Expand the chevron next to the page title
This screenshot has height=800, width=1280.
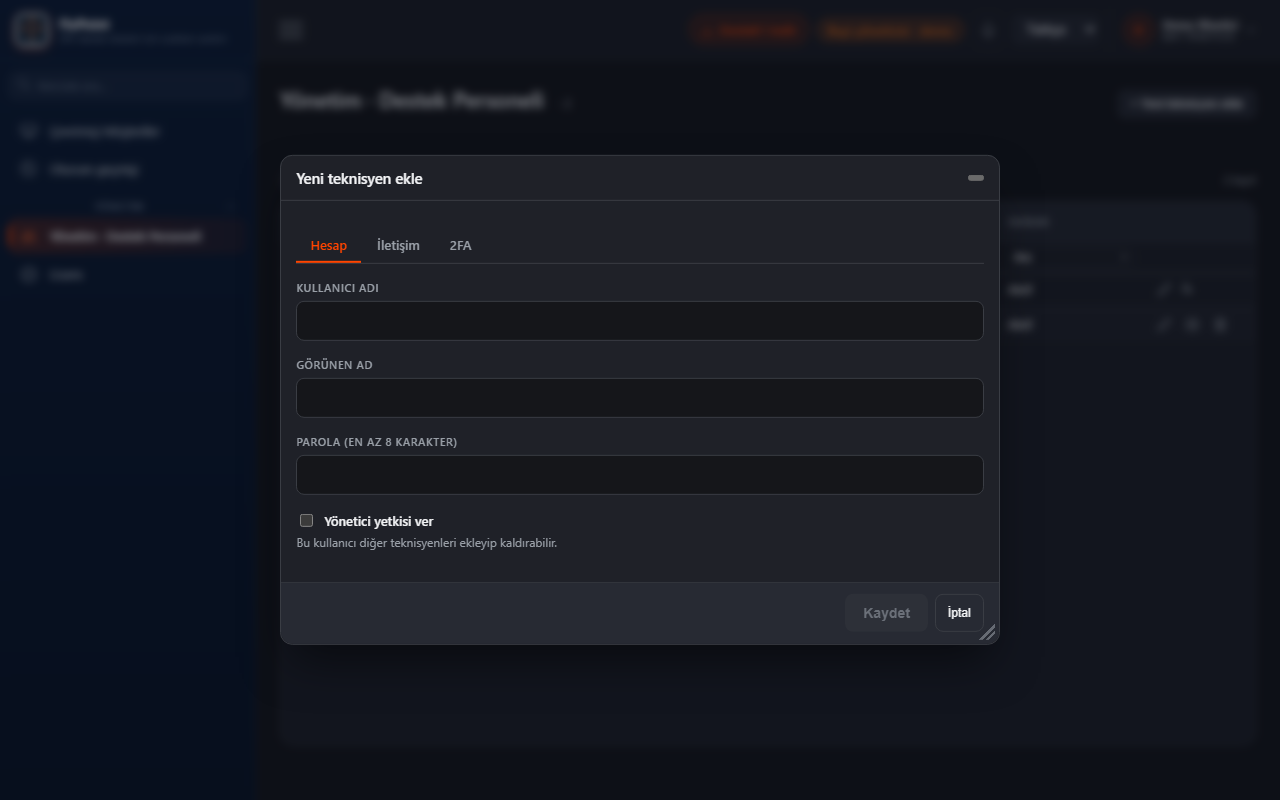tap(567, 102)
